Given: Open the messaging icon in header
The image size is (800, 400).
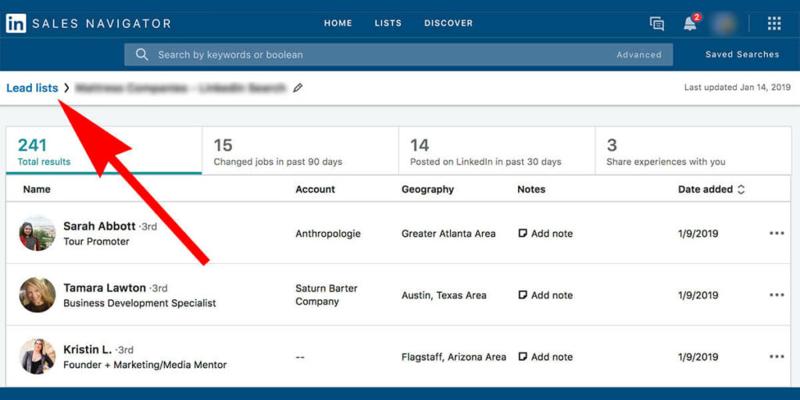Looking at the screenshot, I should click(x=657, y=24).
